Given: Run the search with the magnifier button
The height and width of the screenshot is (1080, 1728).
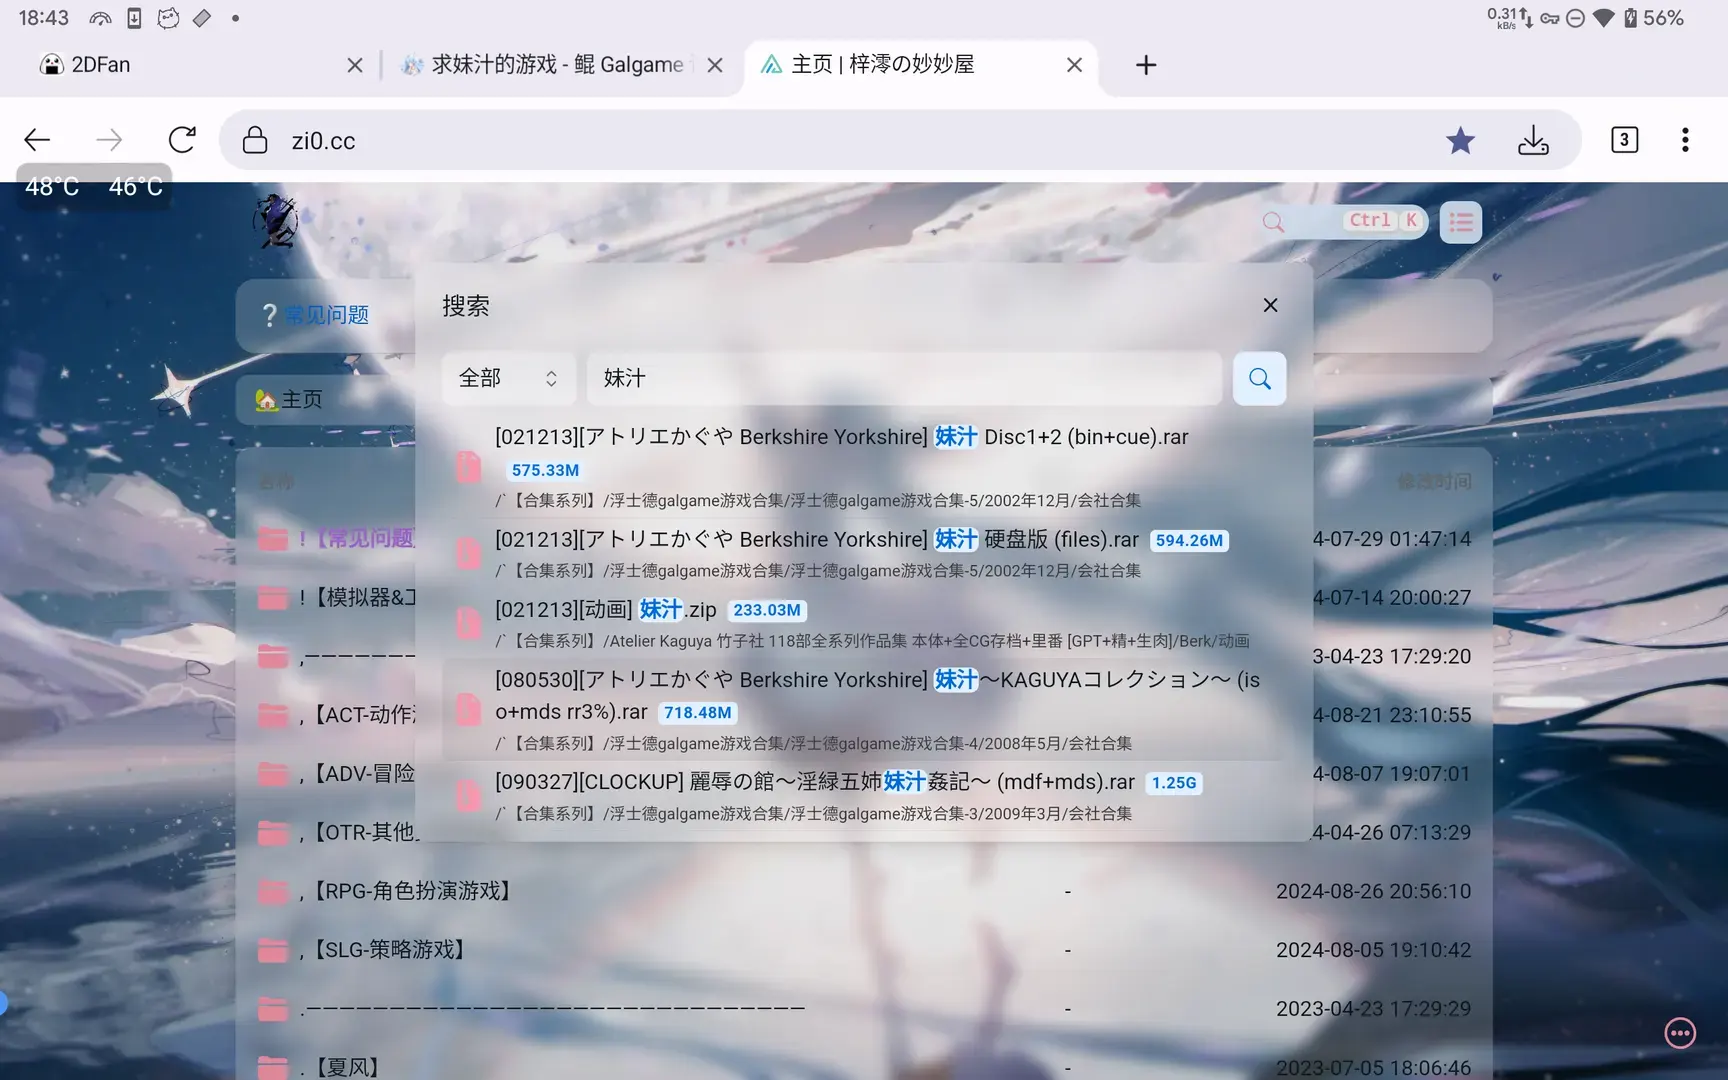Looking at the screenshot, I should pos(1260,379).
